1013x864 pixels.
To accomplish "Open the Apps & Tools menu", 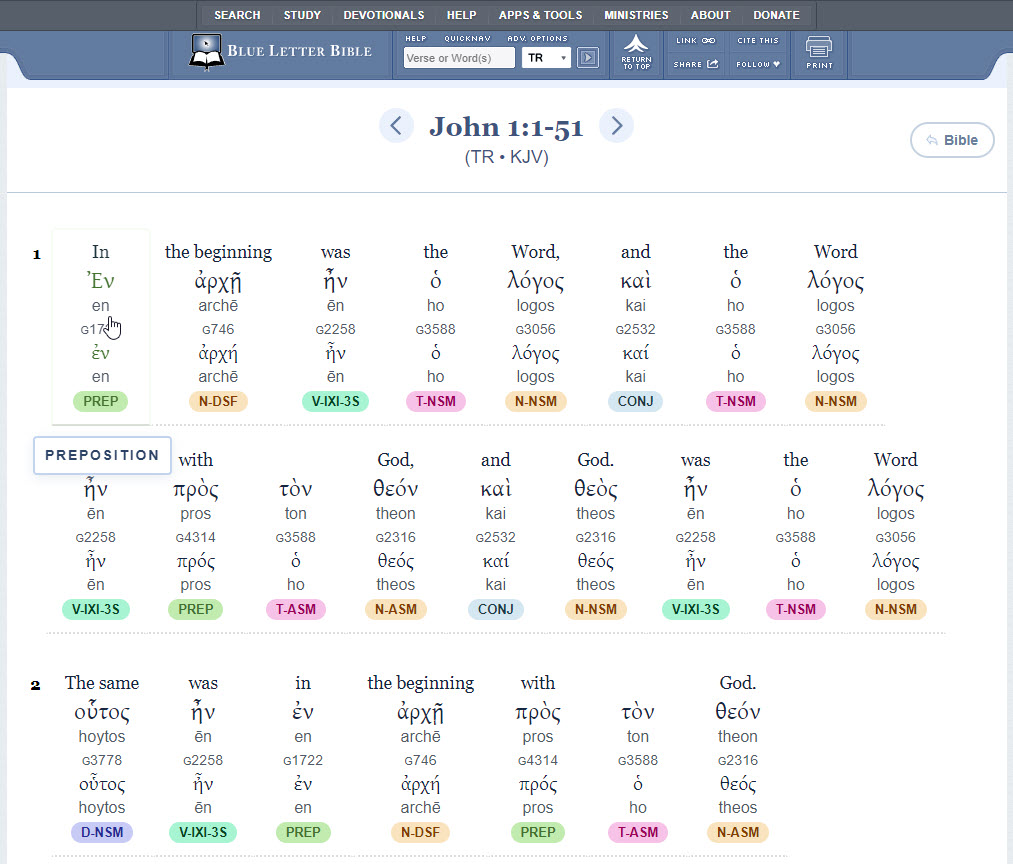I will pyautogui.click(x=540, y=15).
